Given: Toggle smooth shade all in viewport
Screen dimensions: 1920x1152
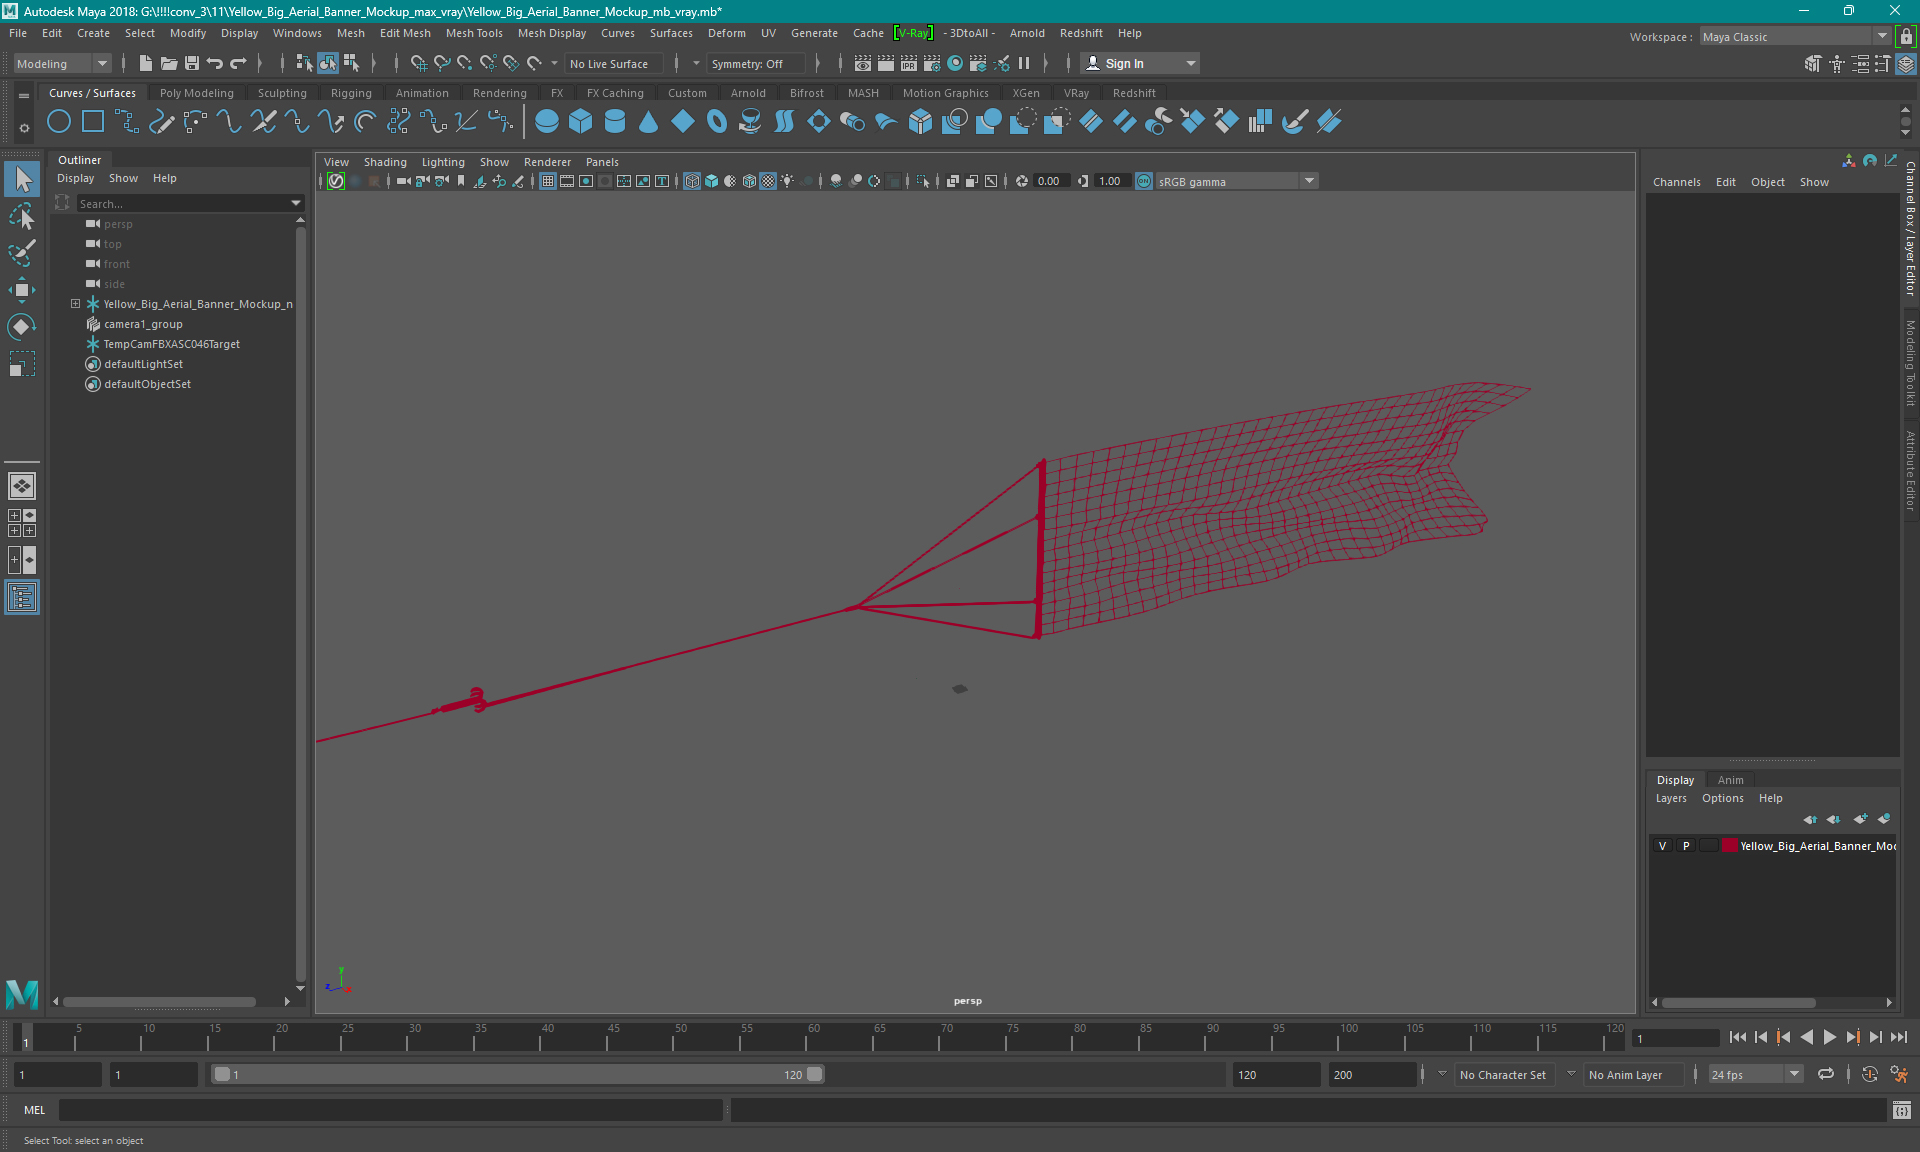Looking at the screenshot, I should pos(711,181).
